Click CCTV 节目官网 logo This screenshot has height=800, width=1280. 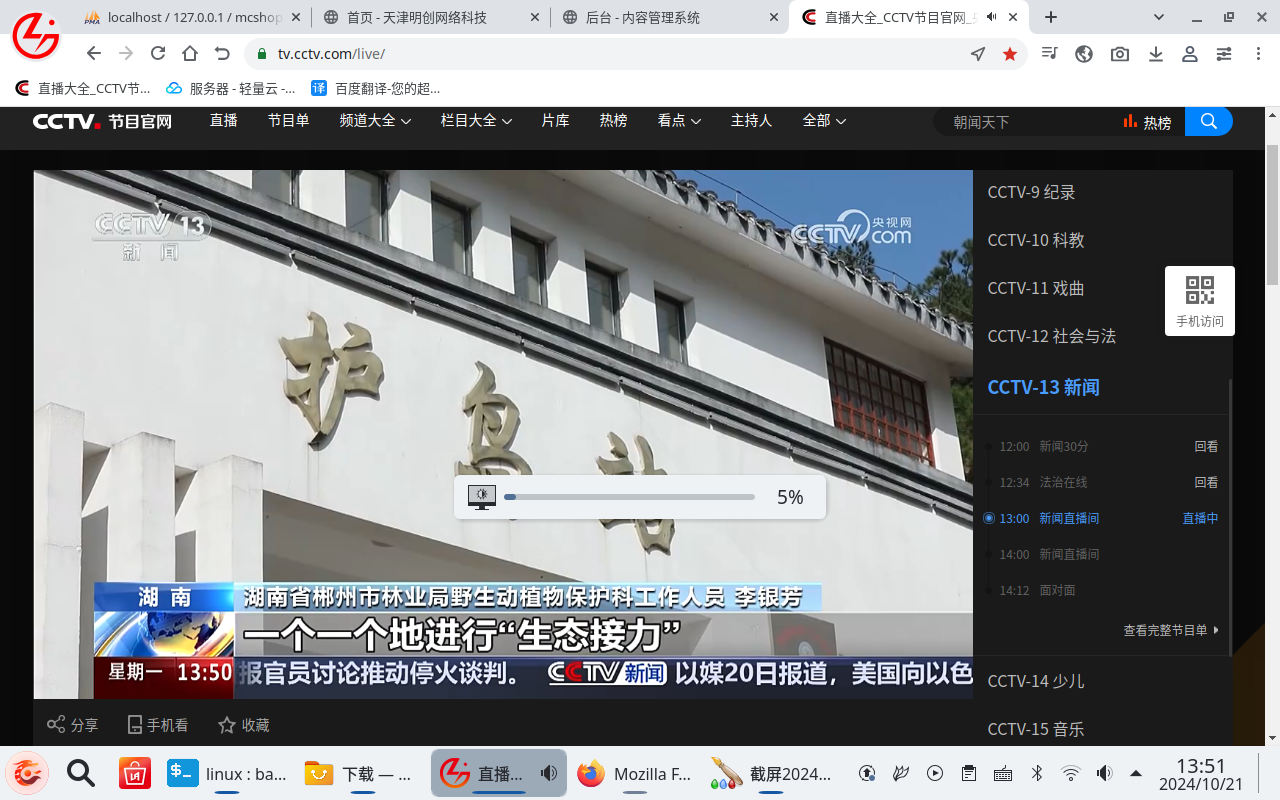click(x=102, y=122)
